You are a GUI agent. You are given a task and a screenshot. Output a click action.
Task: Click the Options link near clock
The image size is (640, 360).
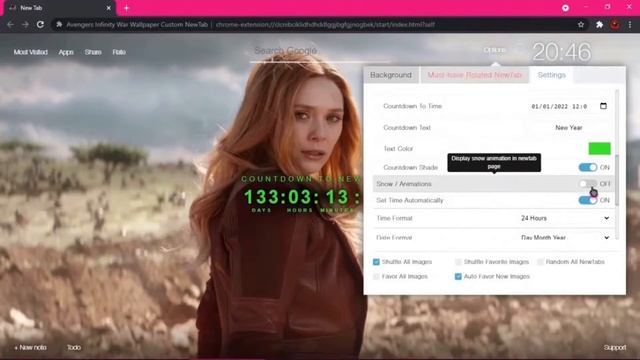point(495,50)
